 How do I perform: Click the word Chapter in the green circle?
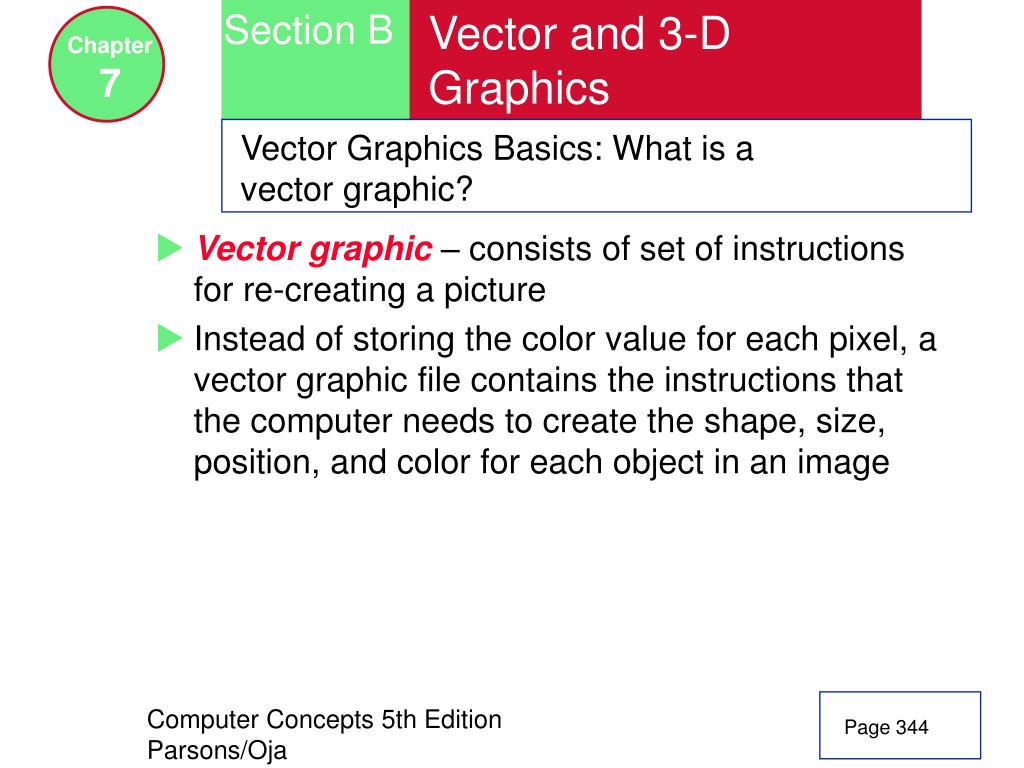click(110, 46)
